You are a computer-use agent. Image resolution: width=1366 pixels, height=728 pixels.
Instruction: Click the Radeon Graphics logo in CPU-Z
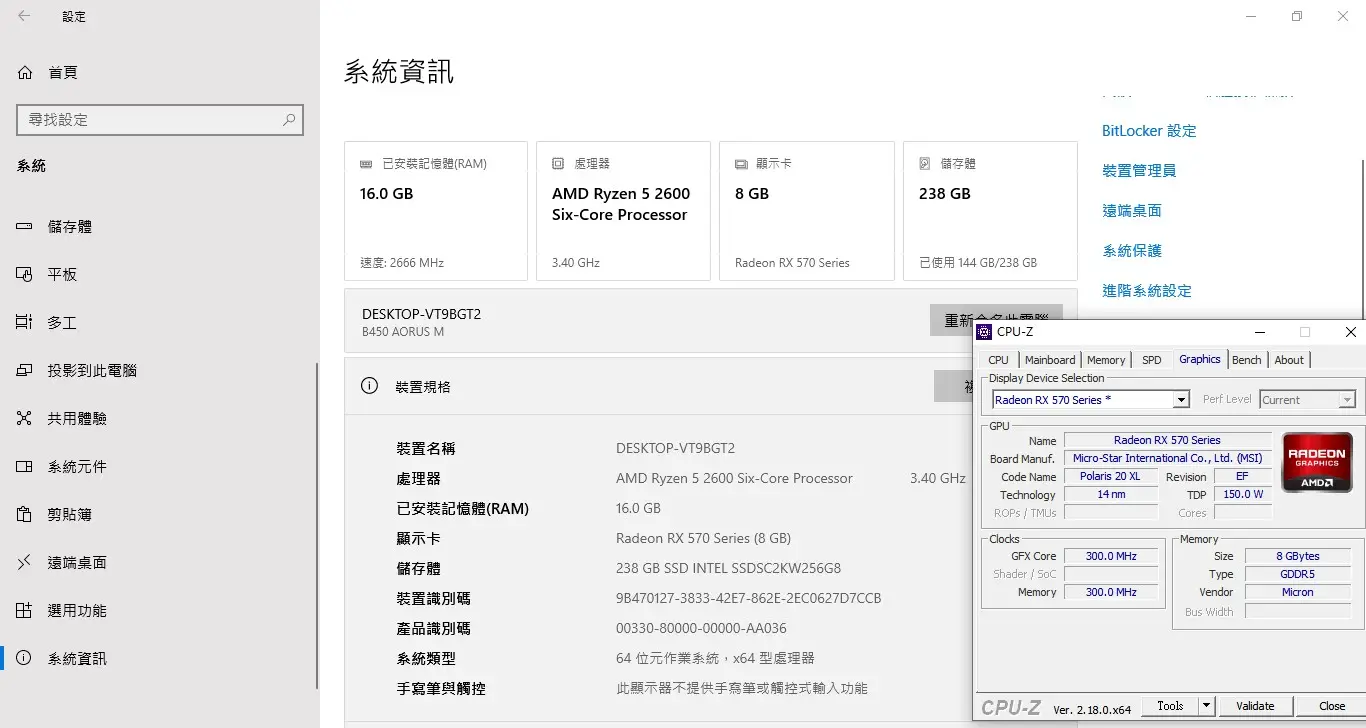[x=1317, y=462]
